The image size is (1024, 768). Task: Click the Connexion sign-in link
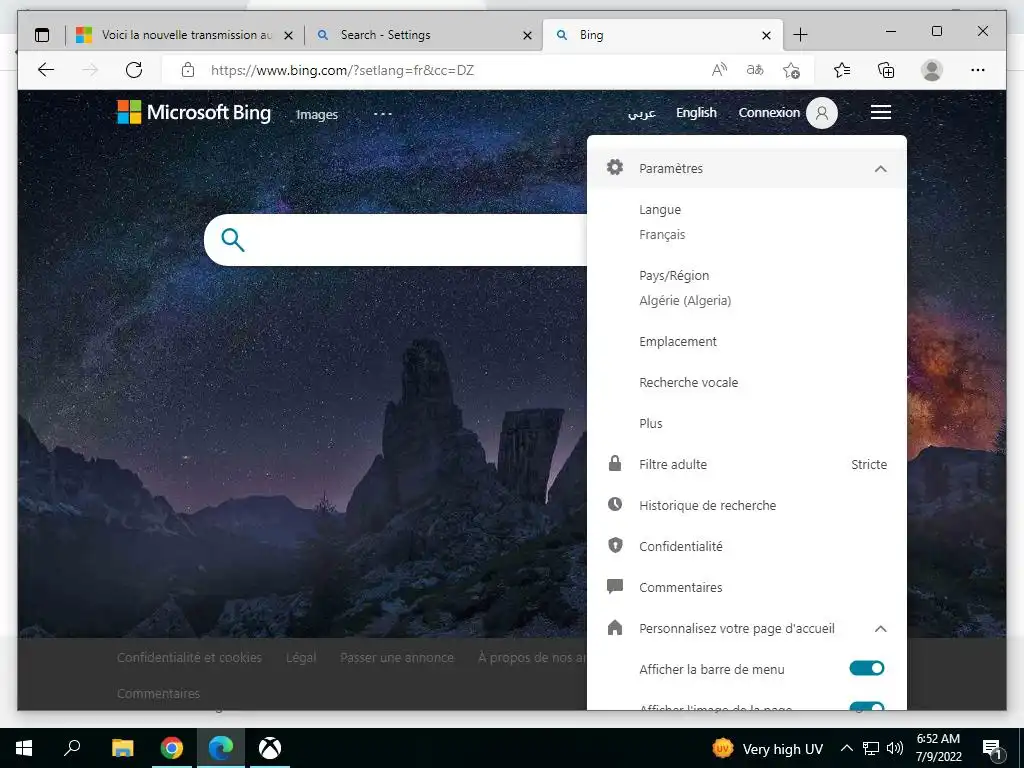pyautogui.click(x=769, y=112)
